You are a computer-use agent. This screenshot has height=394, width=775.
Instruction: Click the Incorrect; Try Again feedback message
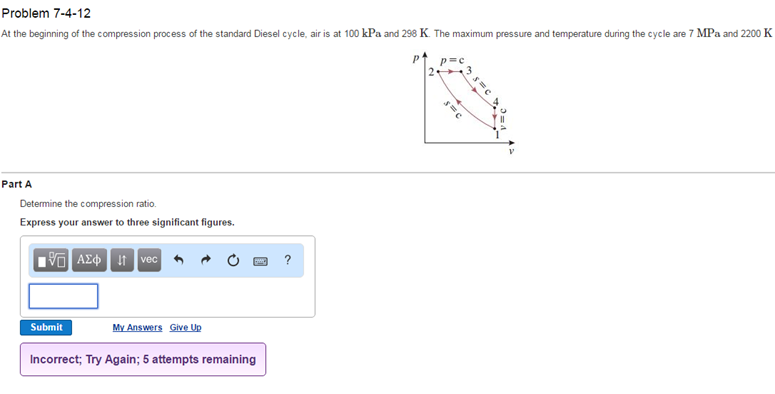[143, 359]
